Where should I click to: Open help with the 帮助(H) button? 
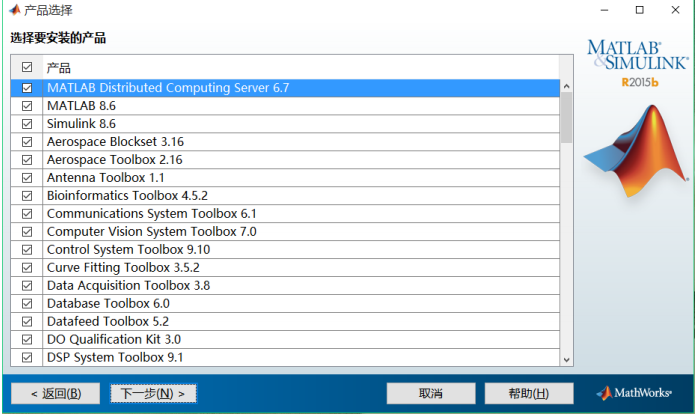(529, 394)
